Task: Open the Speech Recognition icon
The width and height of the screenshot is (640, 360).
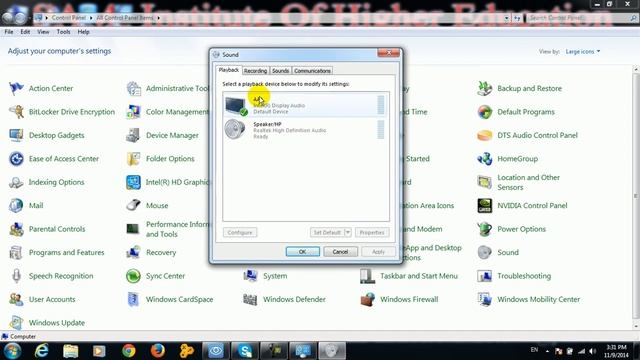Action: click(16, 276)
